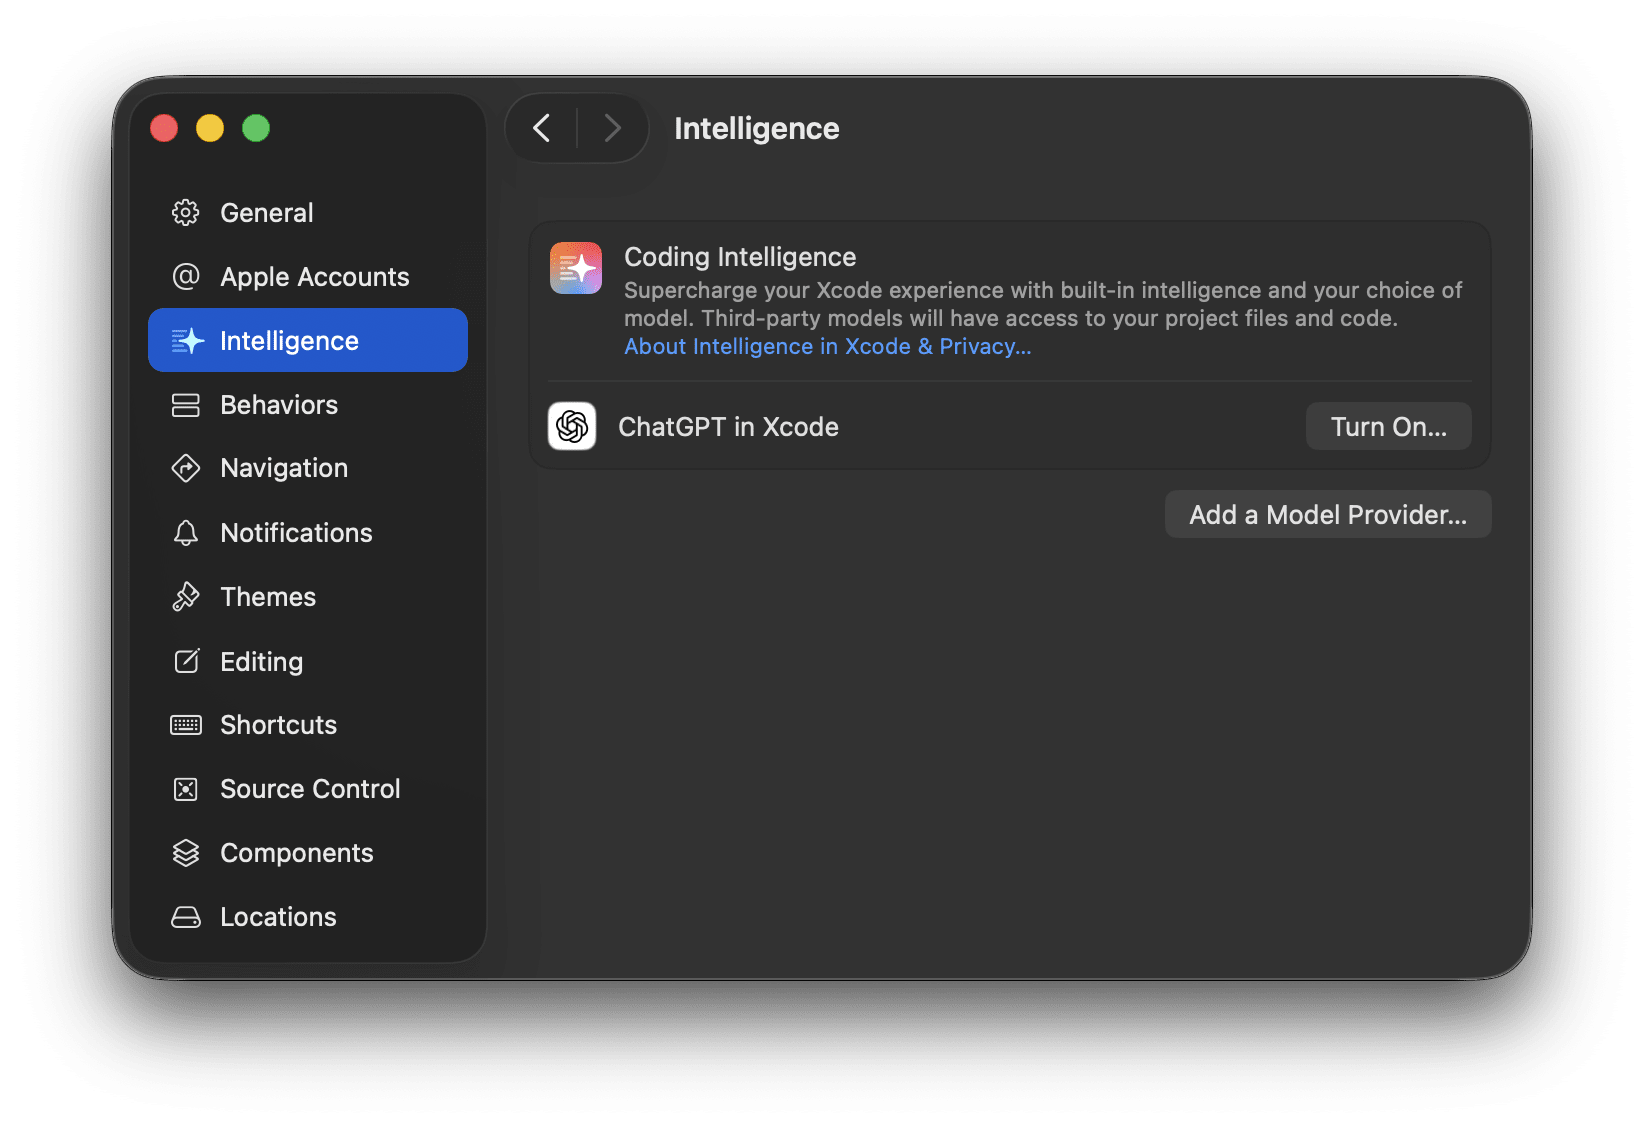Click the Navigation diamond arrow icon
The height and width of the screenshot is (1128, 1644).
click(186, 468)
